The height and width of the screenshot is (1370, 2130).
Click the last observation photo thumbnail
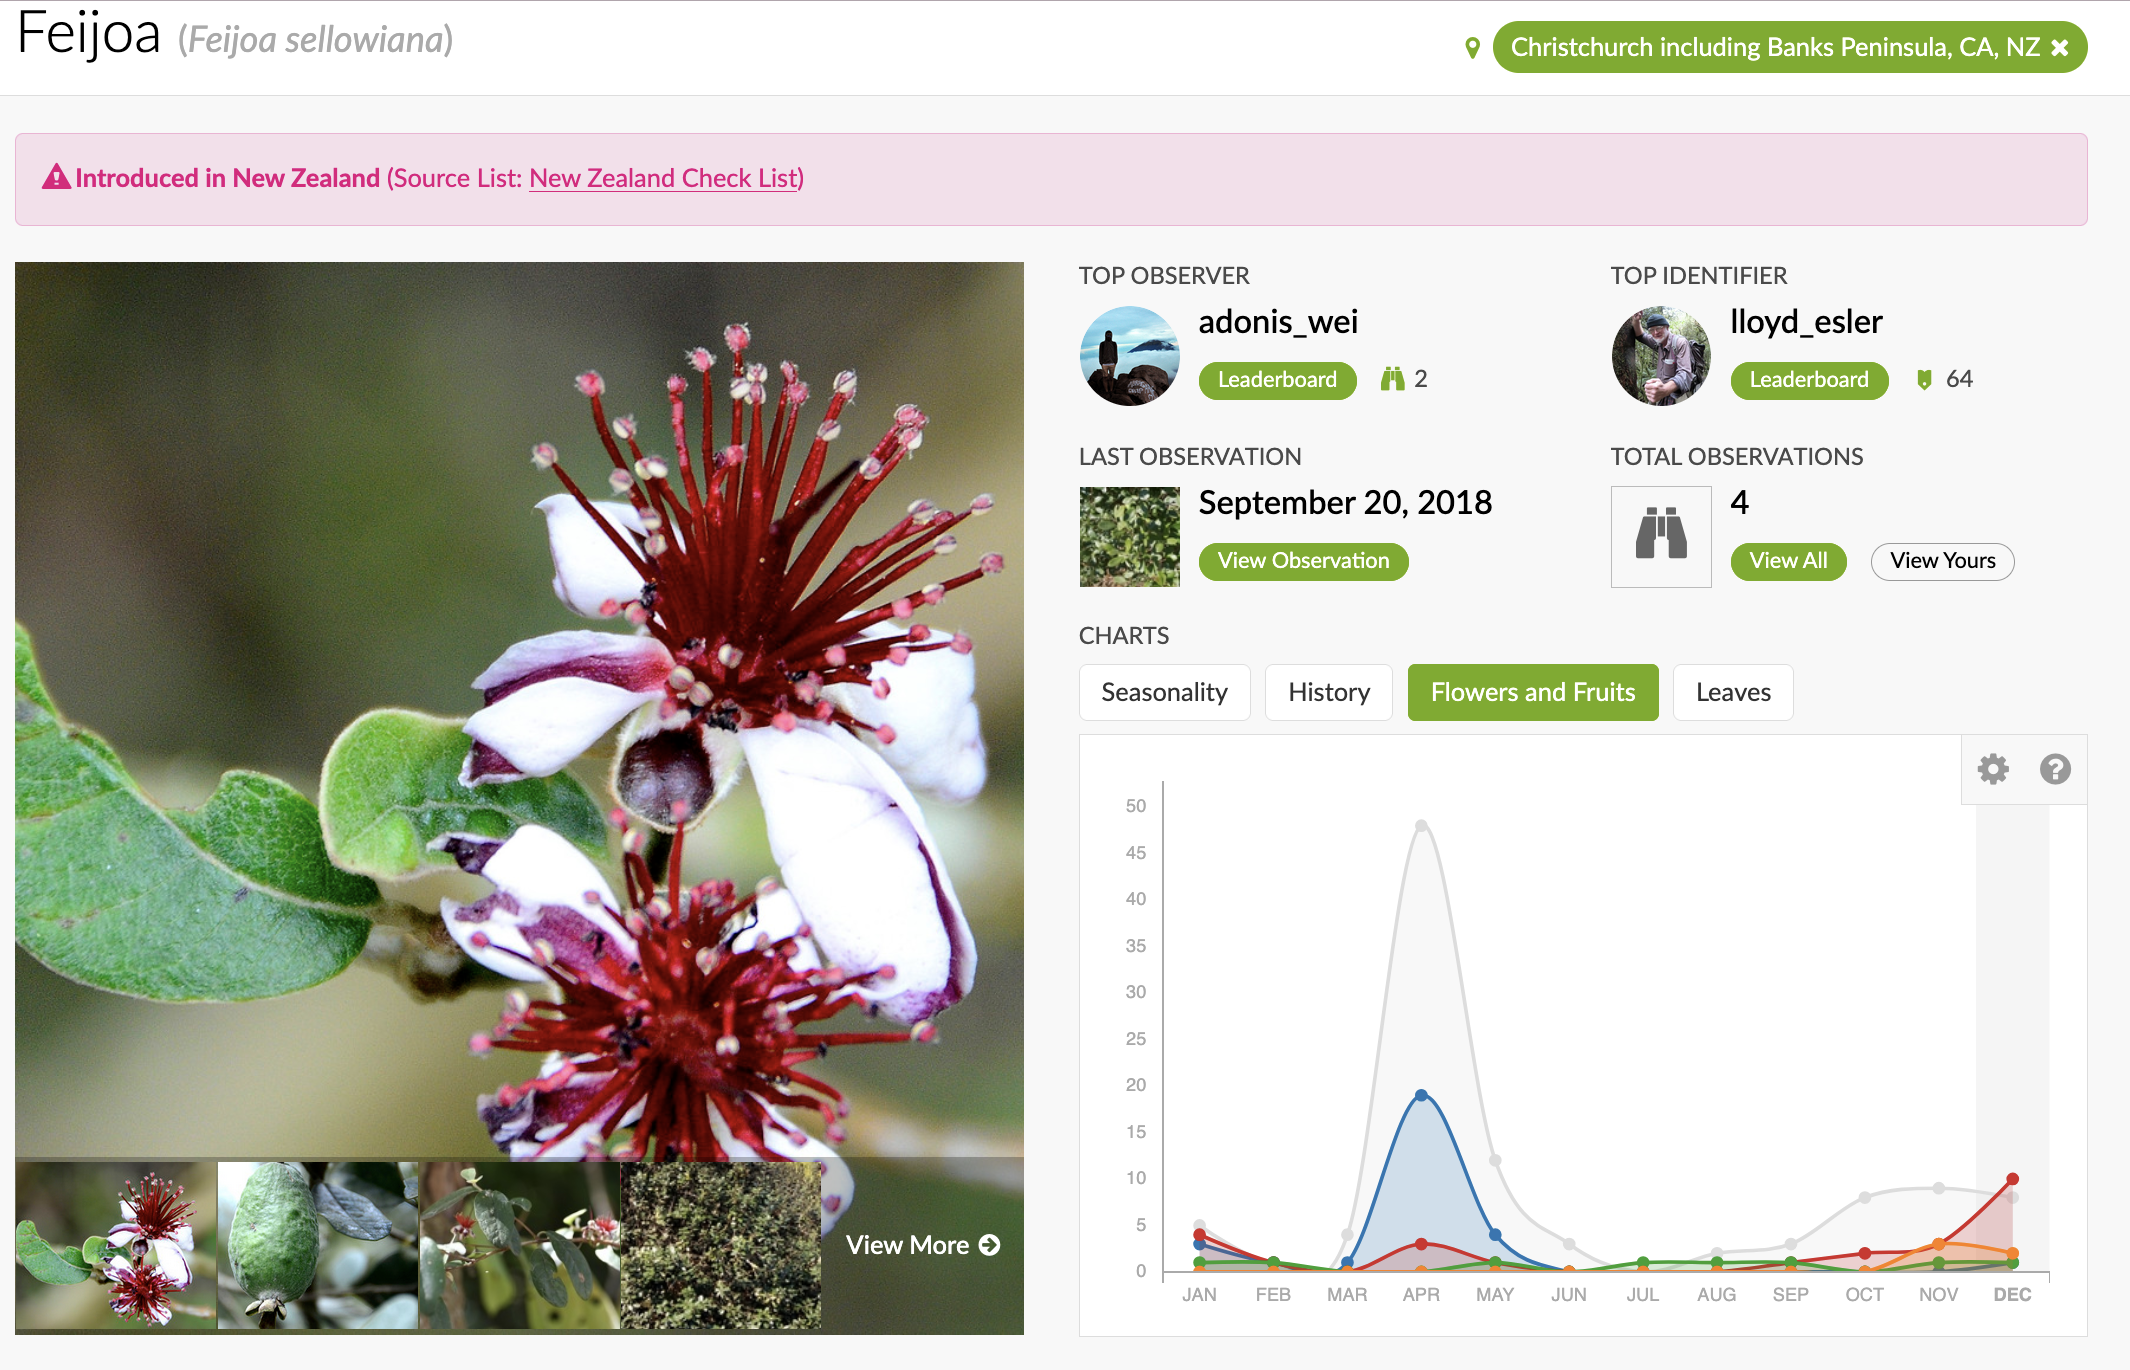point(1129,536)
